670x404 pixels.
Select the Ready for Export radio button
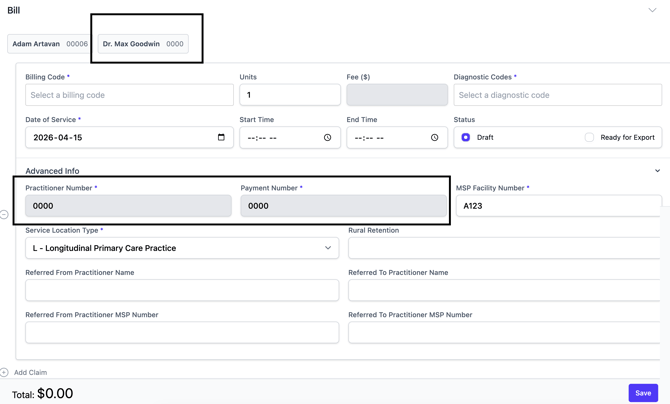pos(589,137)
